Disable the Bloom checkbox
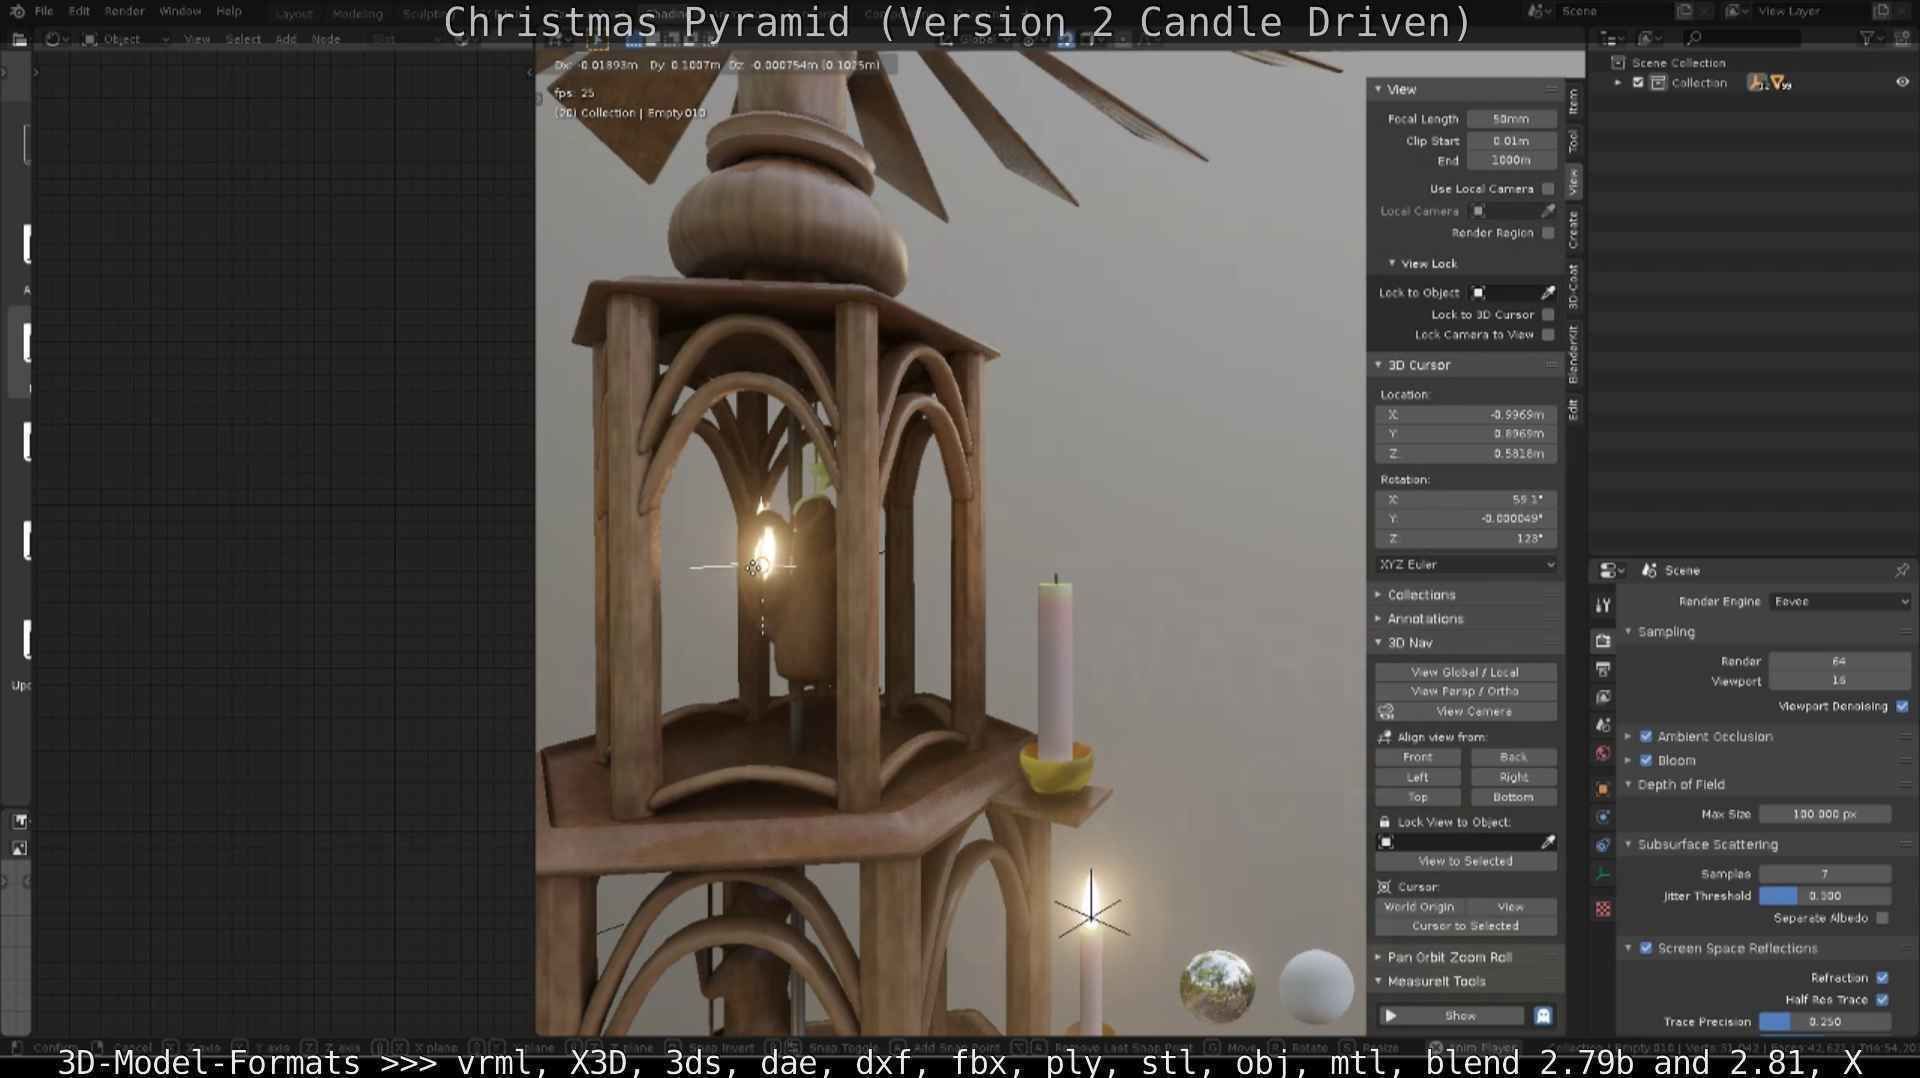The height and width of the screenshot is (1078, 1920). click(1646, 761)
